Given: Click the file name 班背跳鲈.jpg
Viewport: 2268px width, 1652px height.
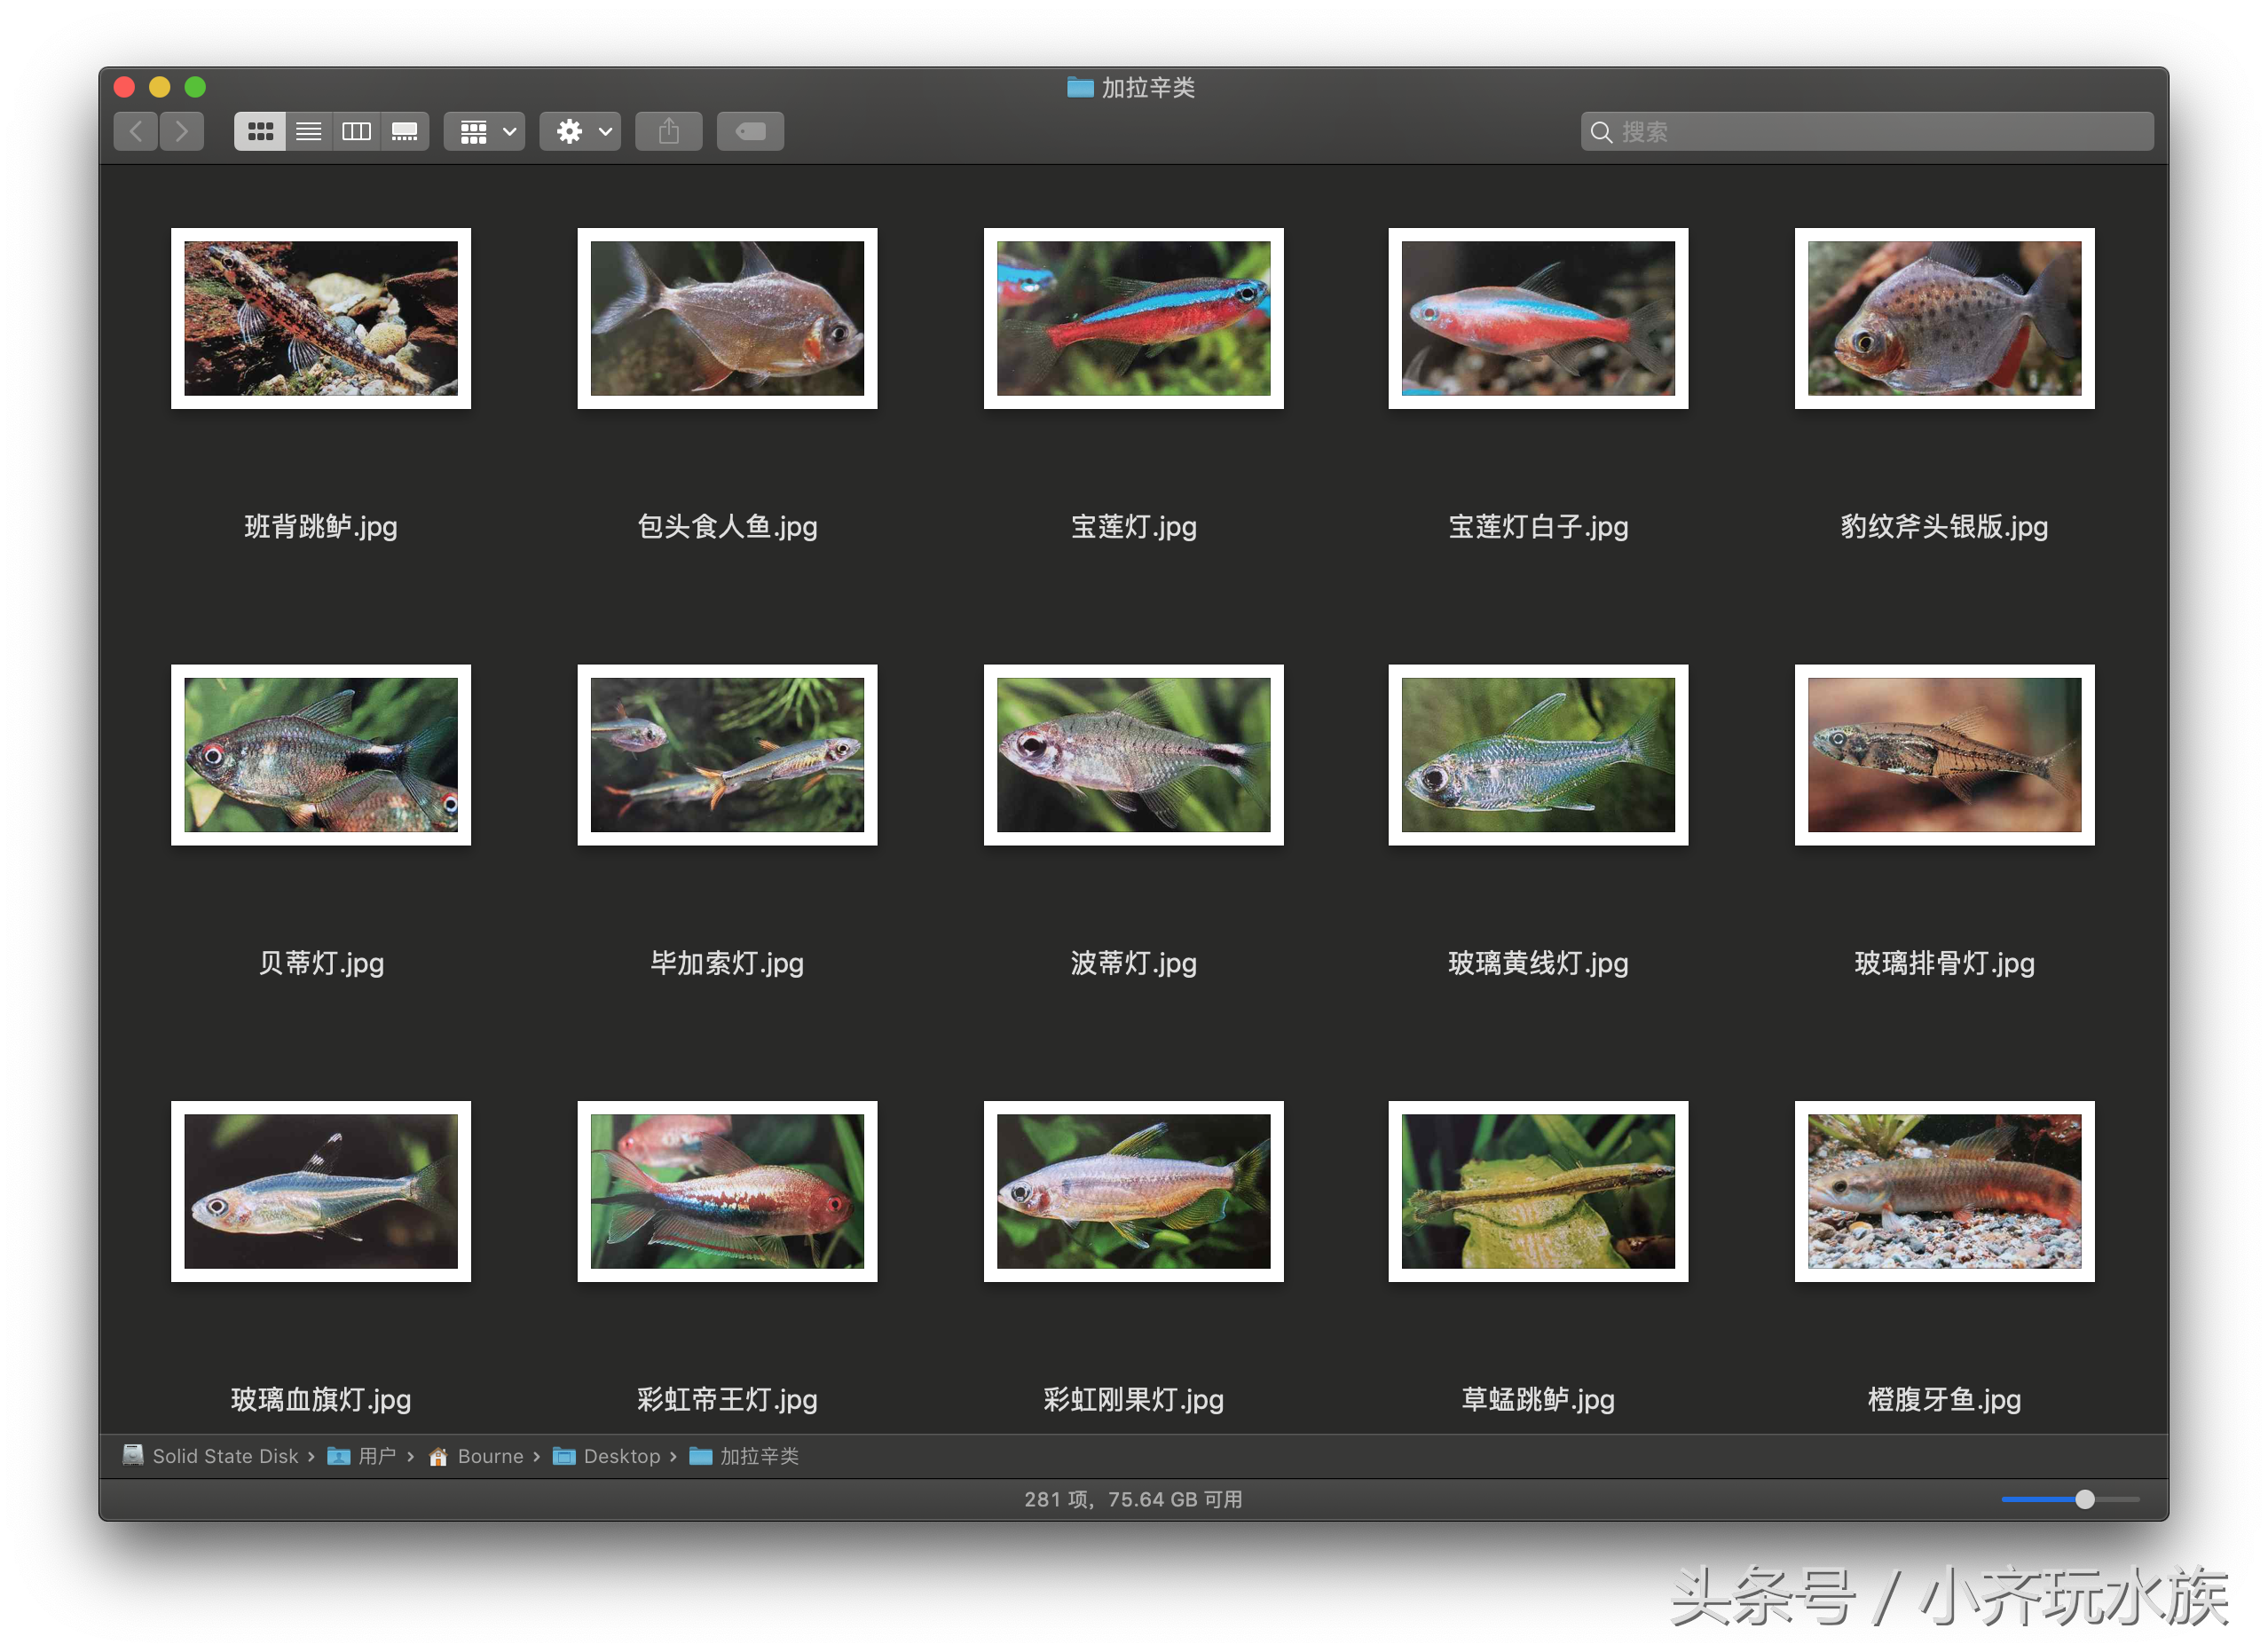Looking at the screenshot, I should (321, 526).
